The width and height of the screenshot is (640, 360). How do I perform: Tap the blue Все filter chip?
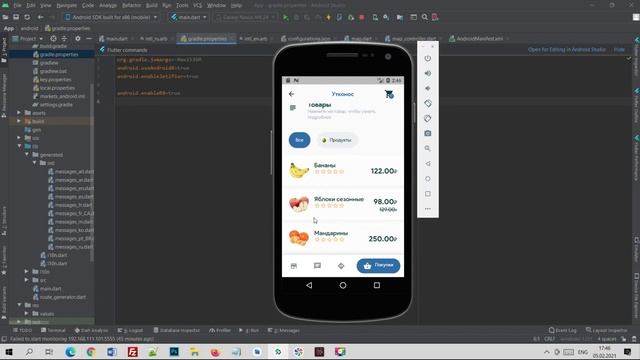[x=299, y=140]
